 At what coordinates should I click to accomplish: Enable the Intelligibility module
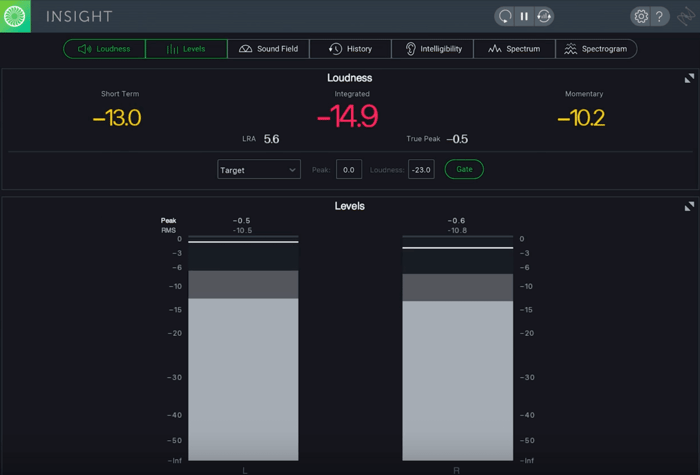pos(433,49)
